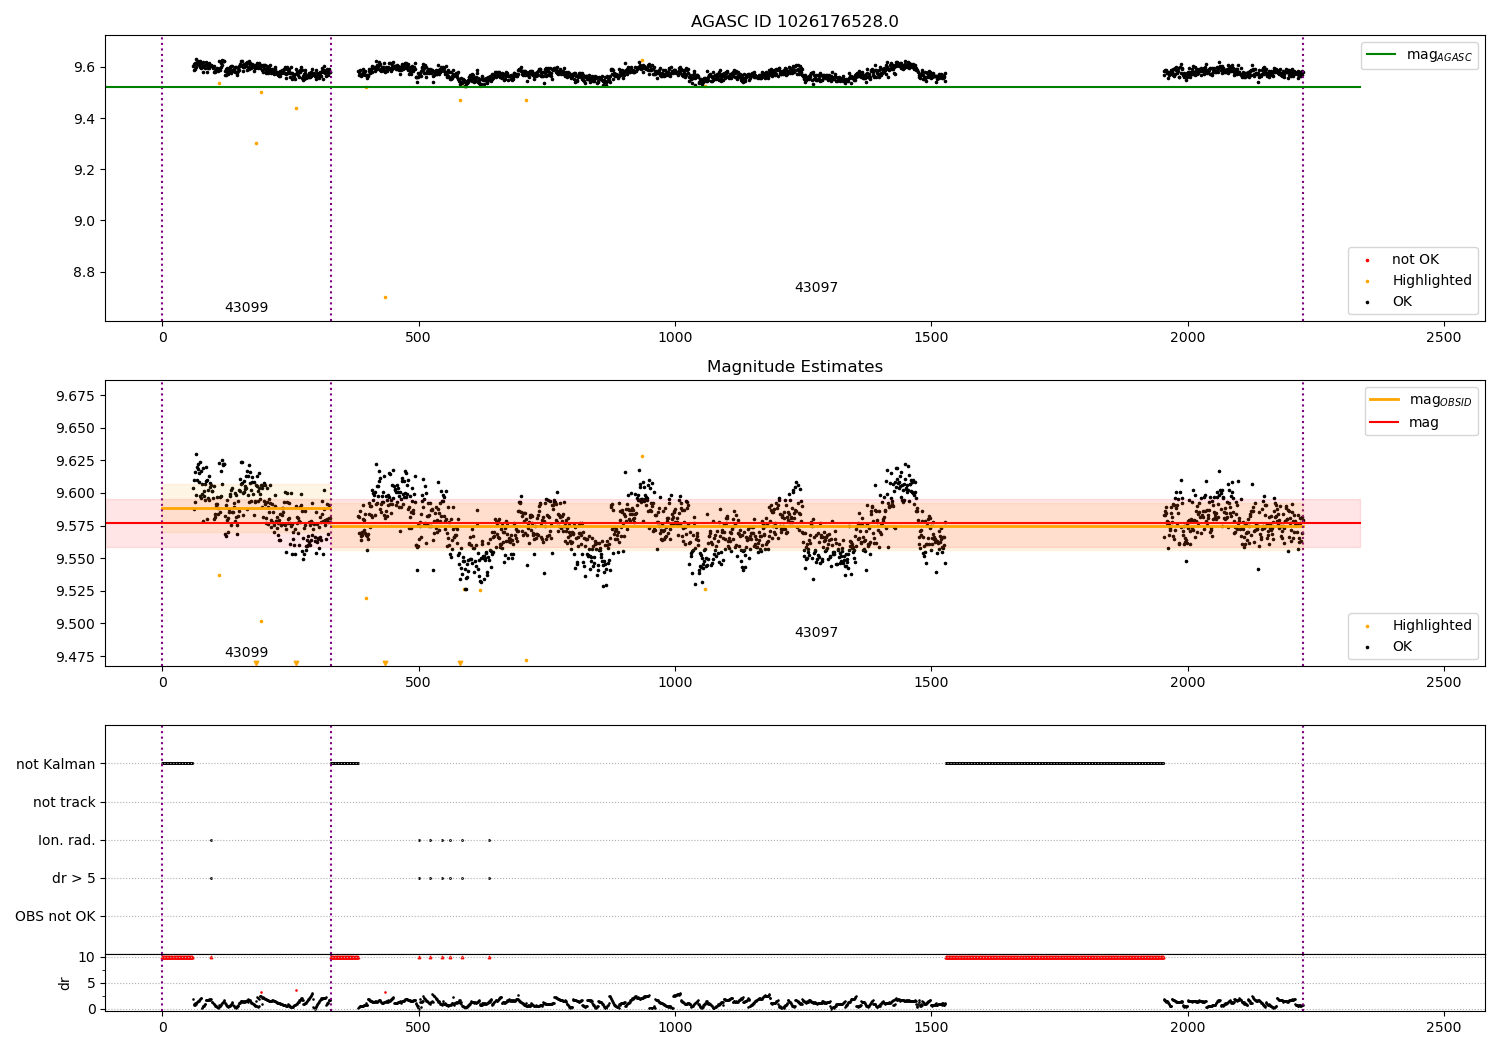The width and height of the screenshot is (1500, 1050).
Task: Click y-axis tick 9.575 in Magnitude Estimates plot
Action: tap(76, 526)
